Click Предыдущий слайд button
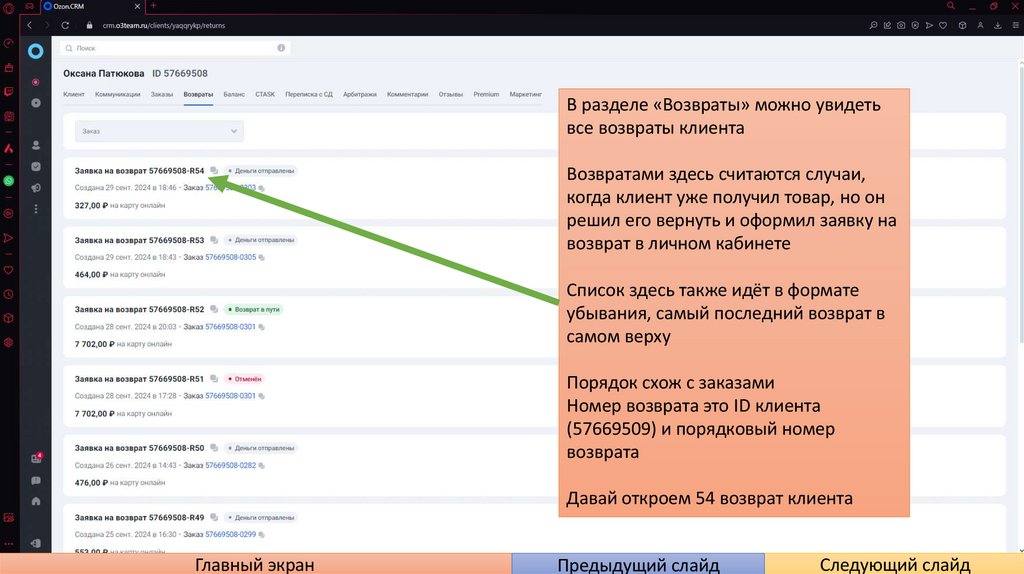1024x574 pixels. coord(638,564)
